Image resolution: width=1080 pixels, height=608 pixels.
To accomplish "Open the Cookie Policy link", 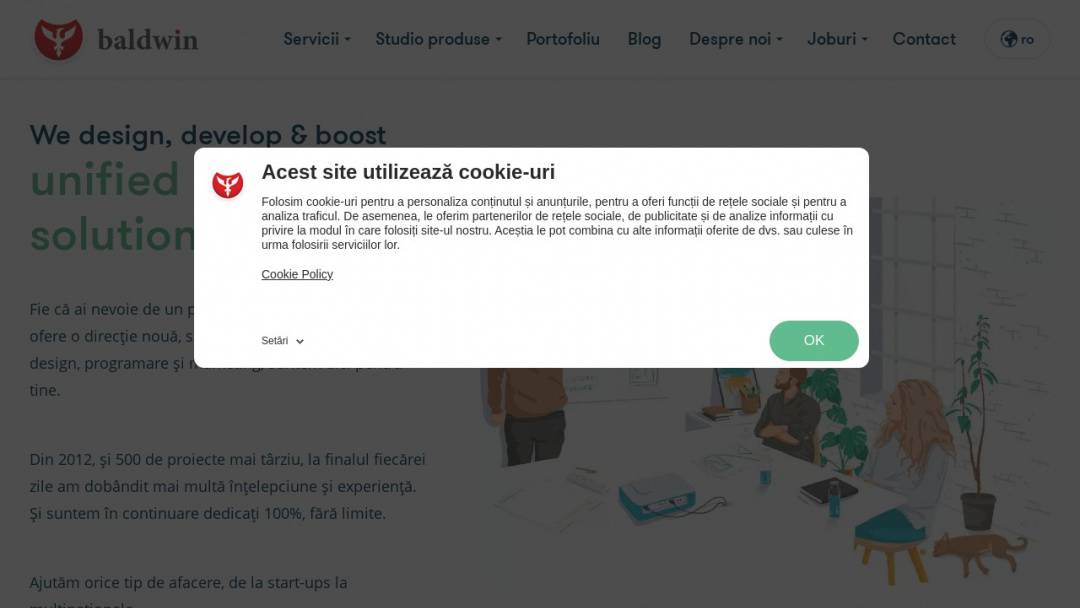I will pyautogui.click(x=297, y=274).
